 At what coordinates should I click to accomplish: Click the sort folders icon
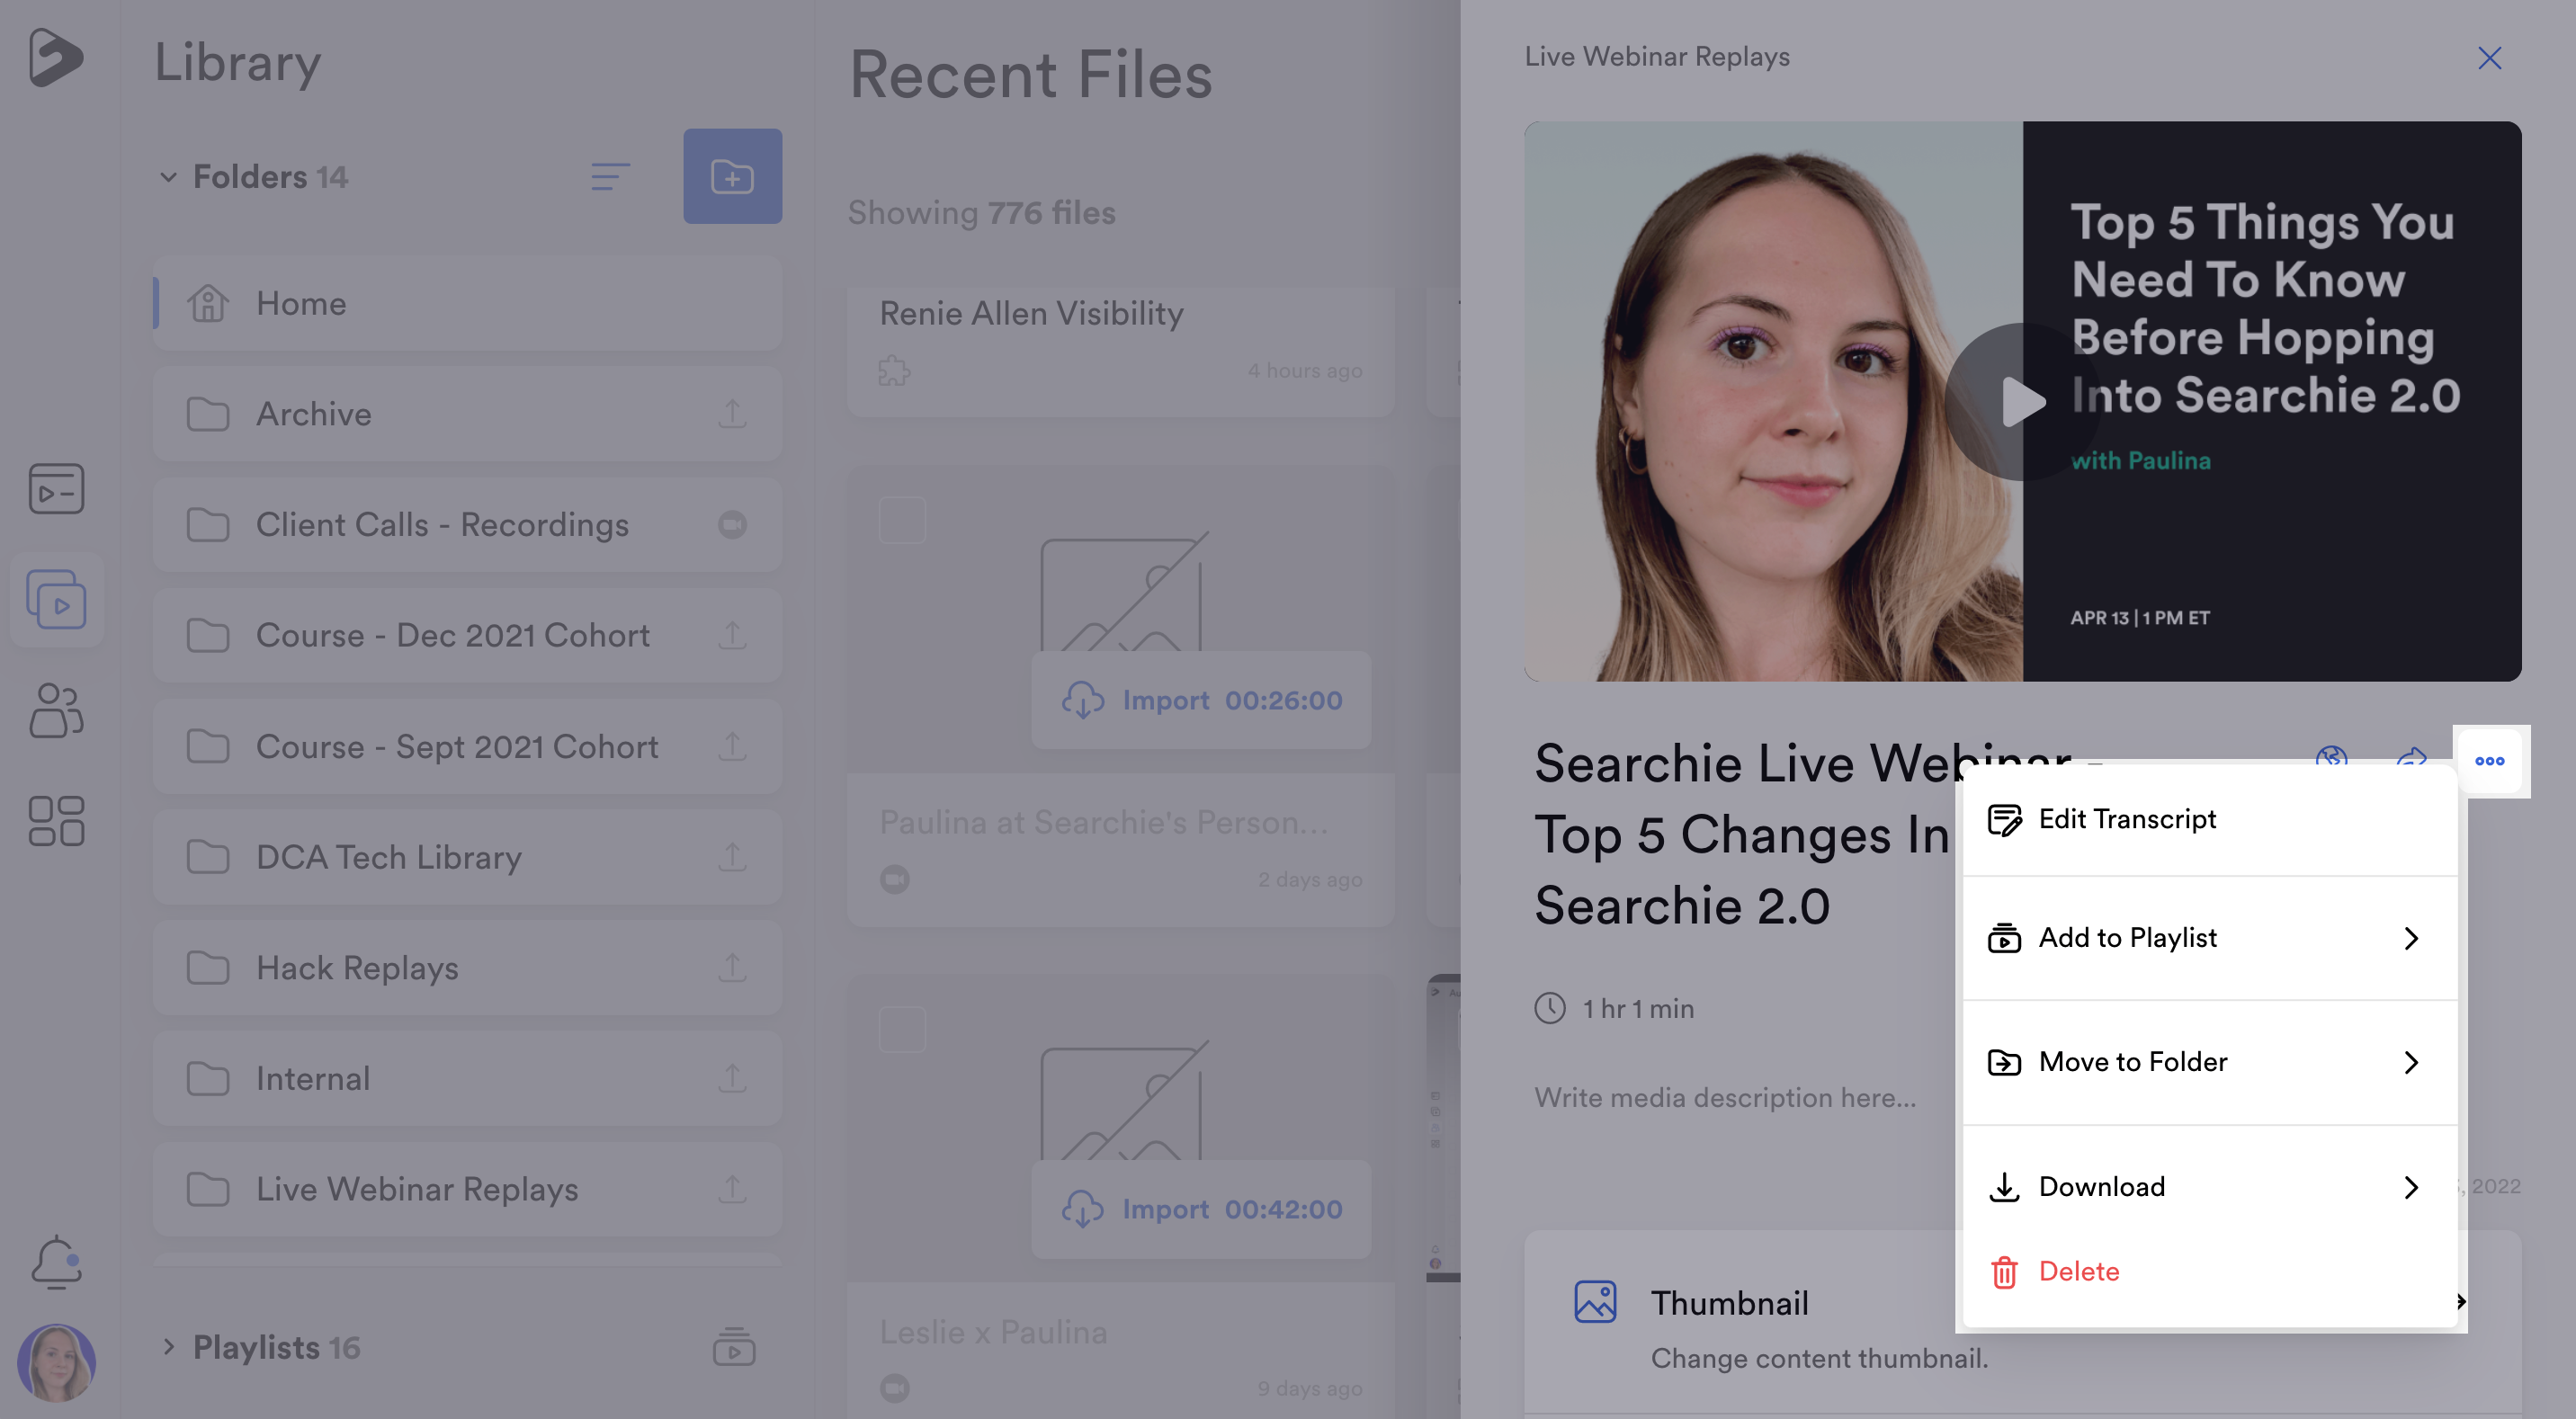[x=610, y=177]
